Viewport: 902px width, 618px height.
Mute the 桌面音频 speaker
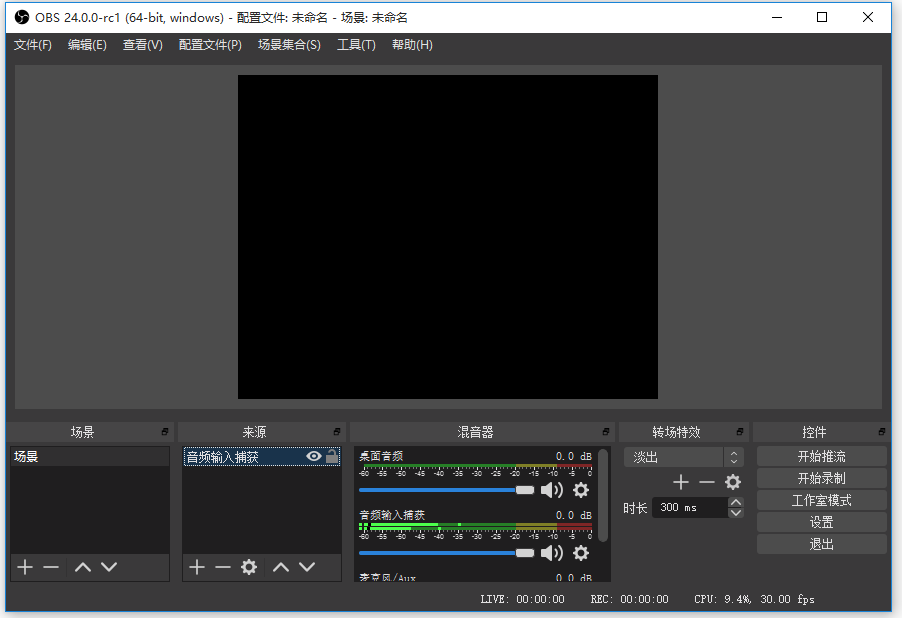(x=552, y=490)
